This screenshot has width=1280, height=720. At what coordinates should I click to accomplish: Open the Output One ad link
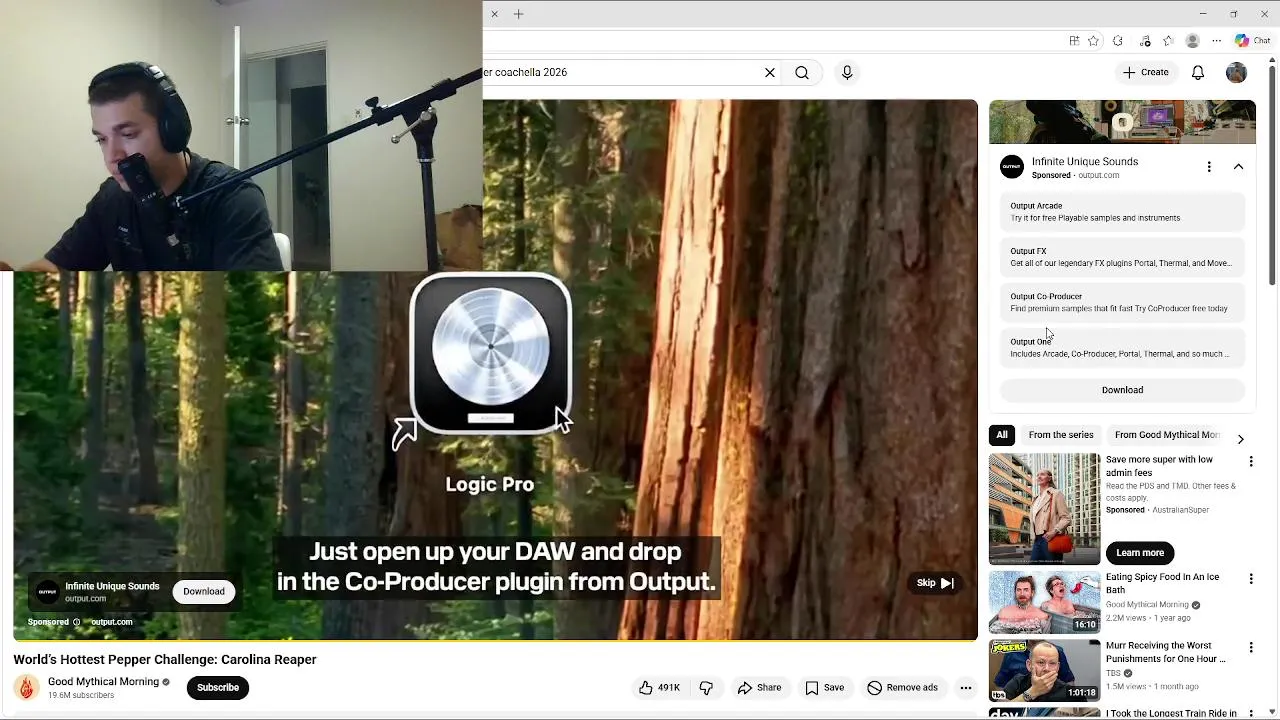(x=1122, y=348)
